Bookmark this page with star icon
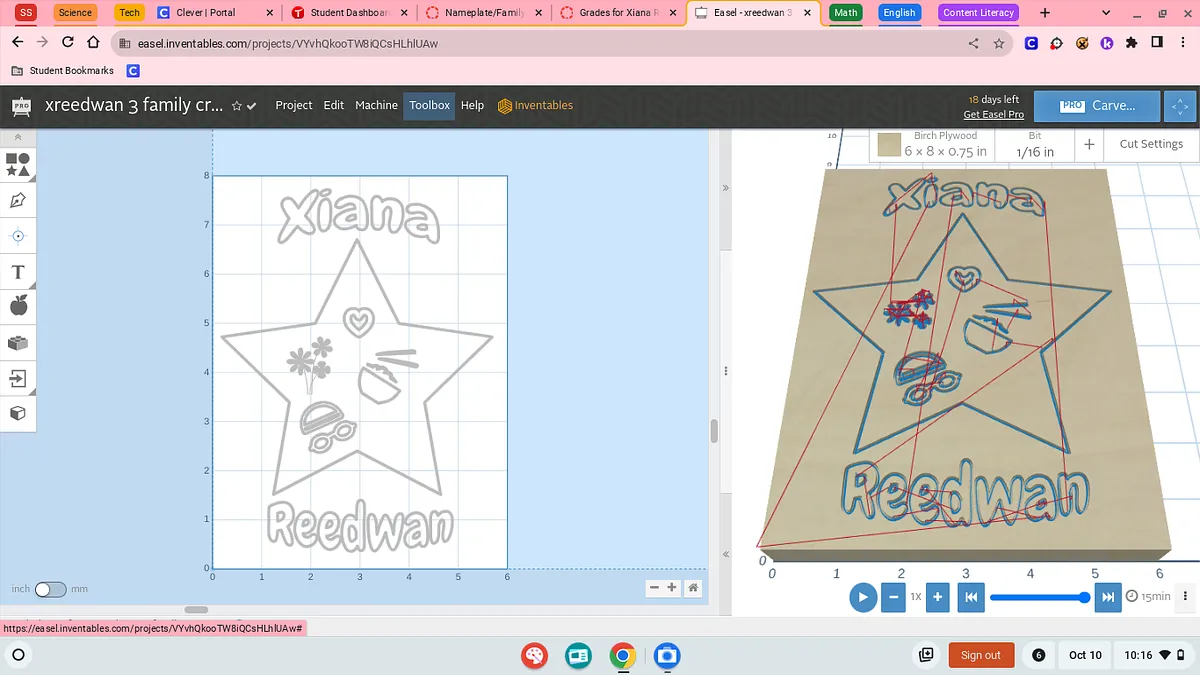Viewport: 1200px width, 675px height. [x=998, y=44]
